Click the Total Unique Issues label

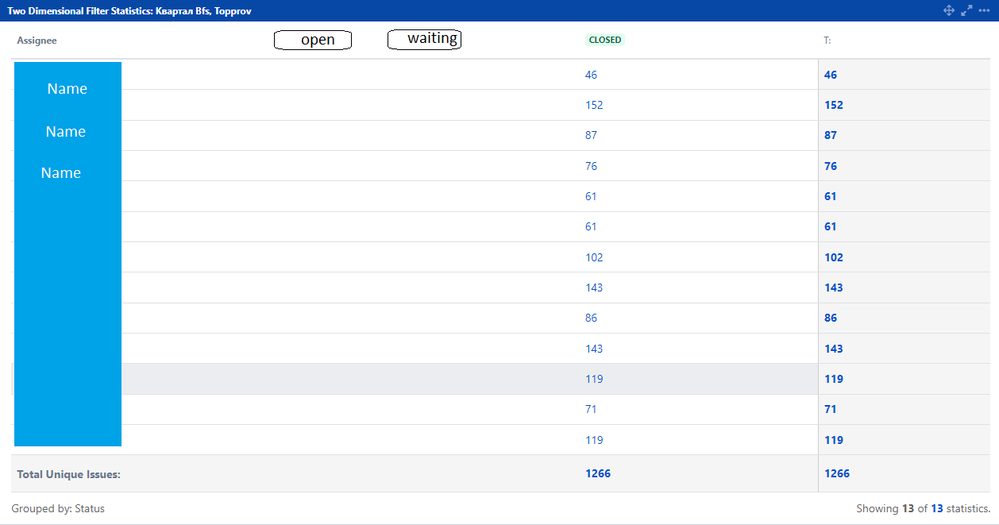click(69, 474)
